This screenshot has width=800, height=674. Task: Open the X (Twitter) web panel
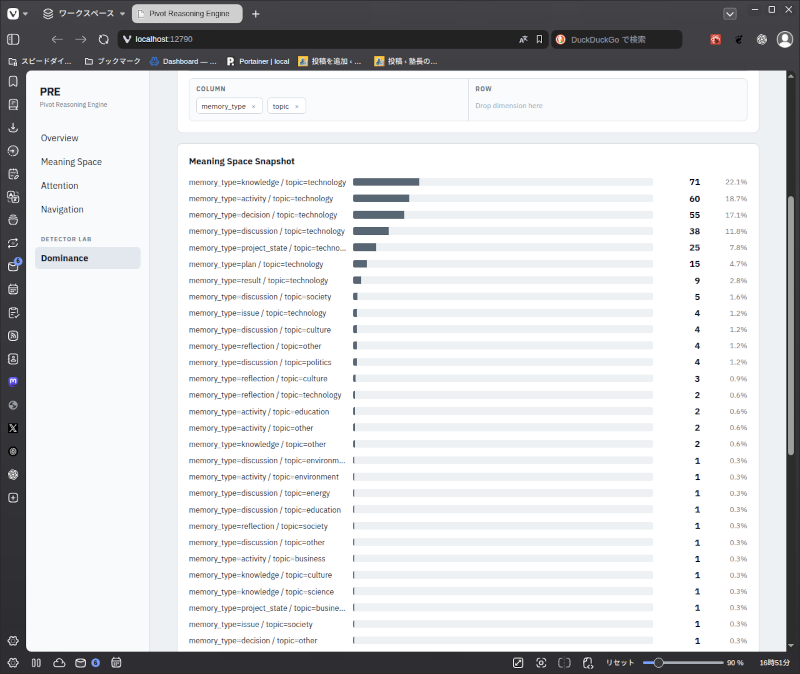pyautogui.click(x=13, y=428)
